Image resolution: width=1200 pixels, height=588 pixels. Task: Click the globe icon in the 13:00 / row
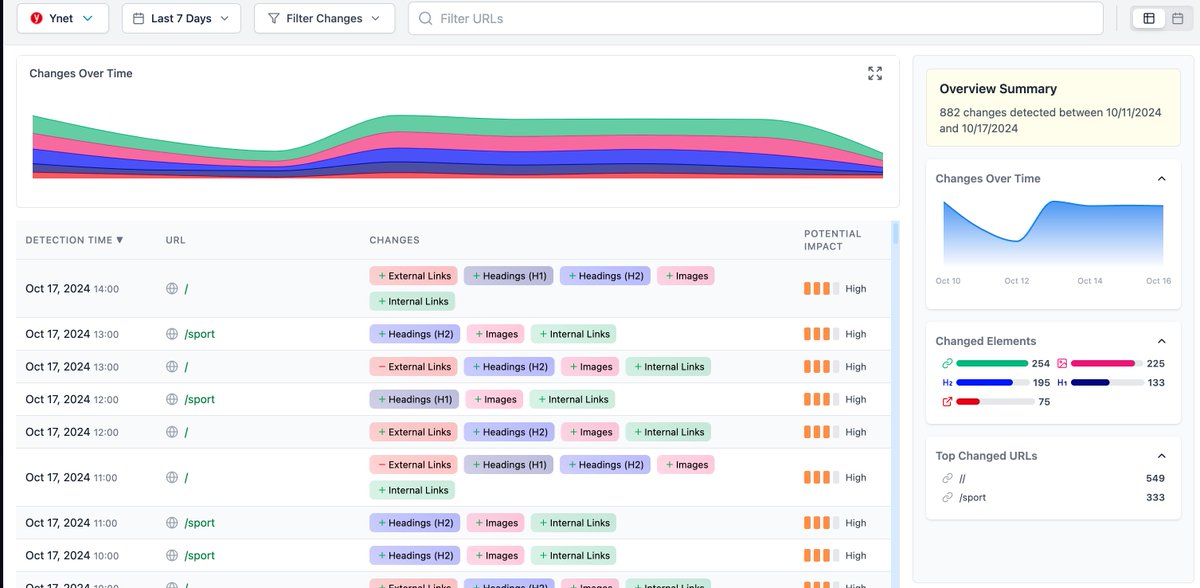pos(172,366)
